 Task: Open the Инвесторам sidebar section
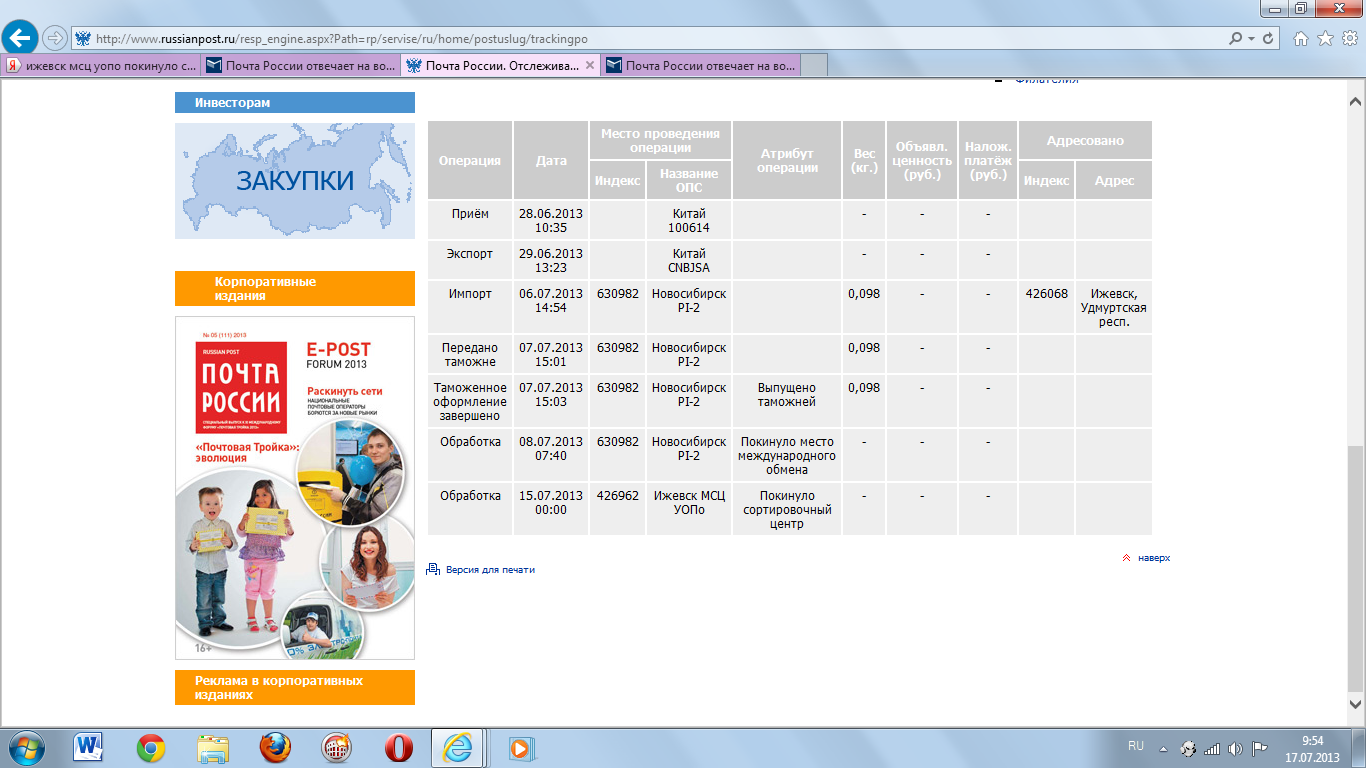[295, 103]
